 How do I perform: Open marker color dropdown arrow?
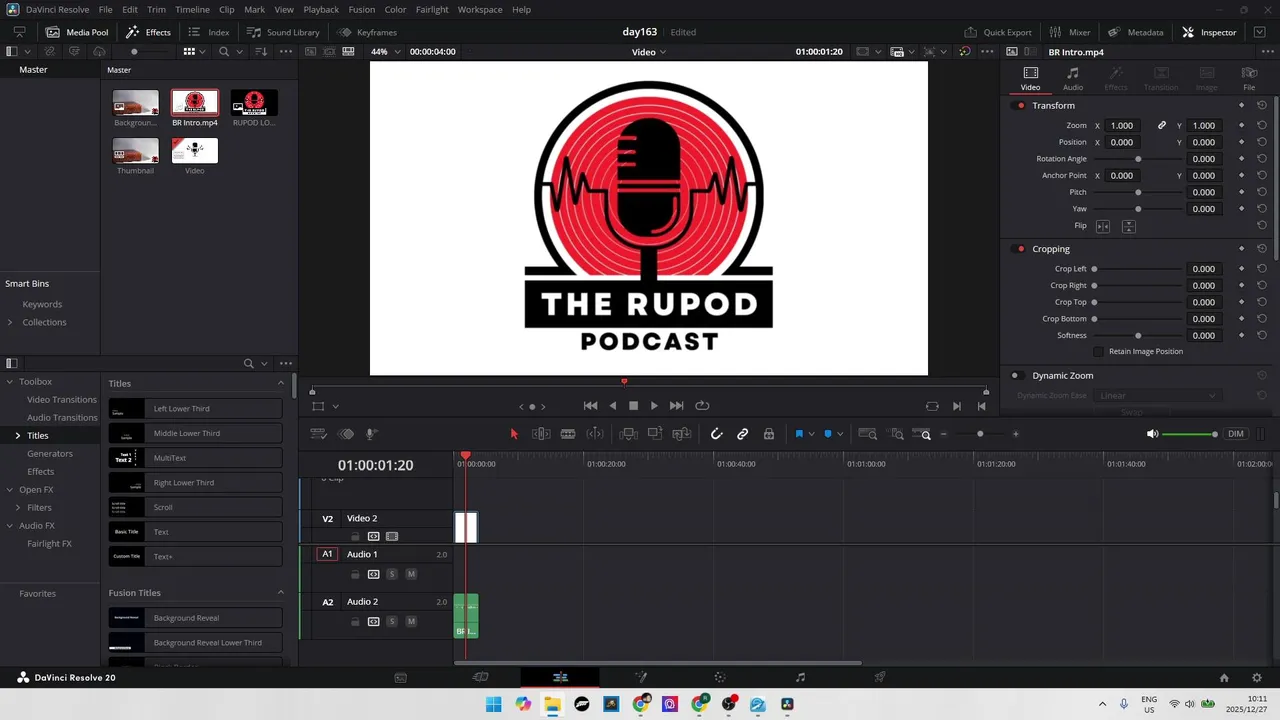(x=840, y=434)
